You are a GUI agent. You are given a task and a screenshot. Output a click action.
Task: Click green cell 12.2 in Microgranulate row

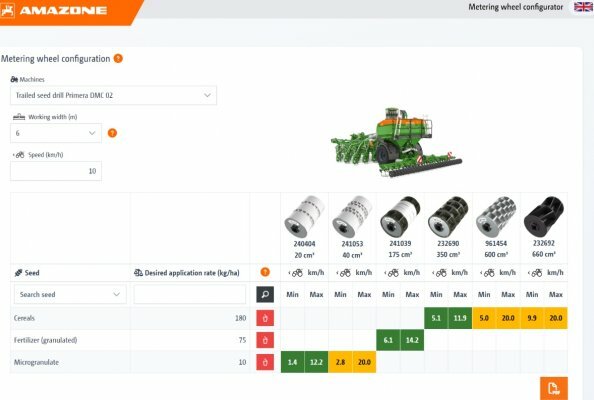point(316,362)
